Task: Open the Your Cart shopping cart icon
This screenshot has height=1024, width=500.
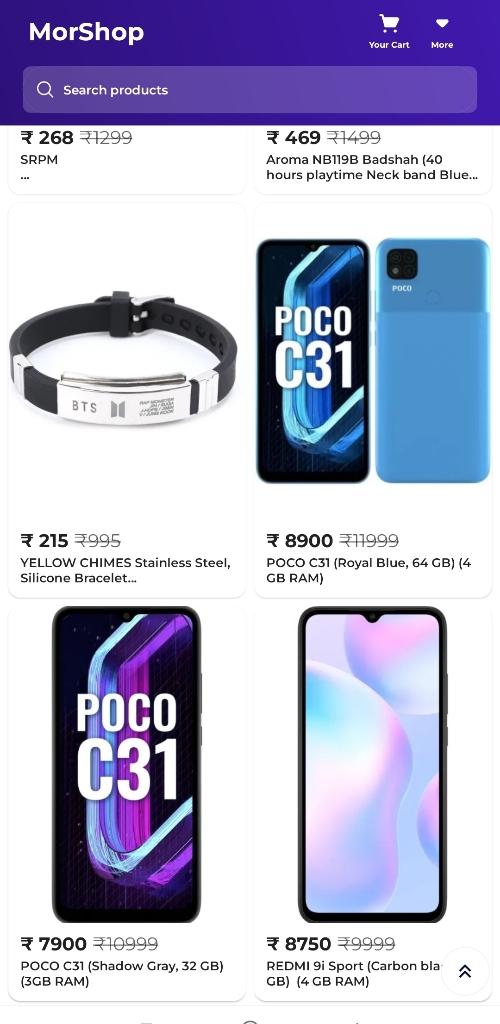Action: [x=389, y=32]
